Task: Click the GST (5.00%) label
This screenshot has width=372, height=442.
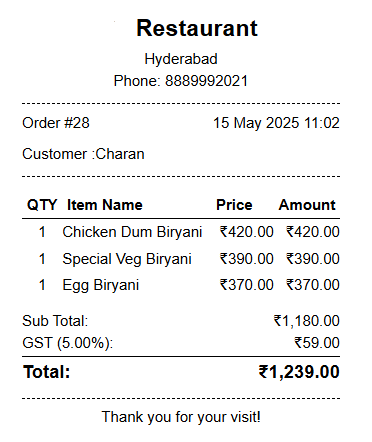Action: click(68, 343)
